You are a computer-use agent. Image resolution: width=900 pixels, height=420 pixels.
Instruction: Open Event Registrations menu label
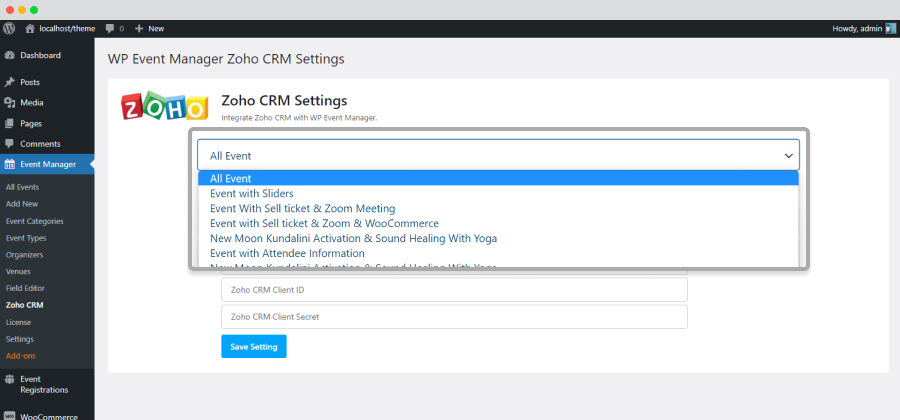pos(44,384)
